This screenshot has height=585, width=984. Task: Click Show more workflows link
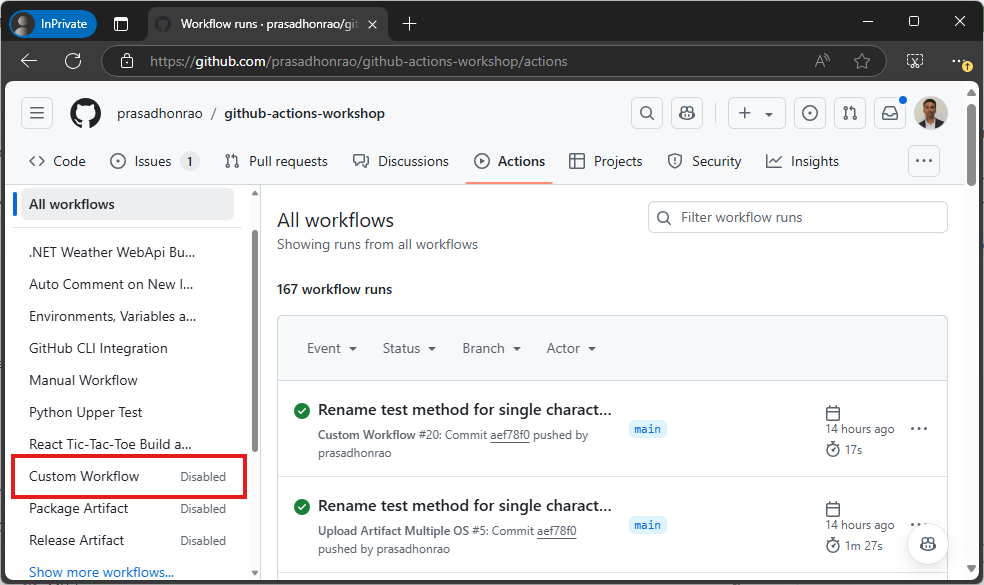click(101, 572)
